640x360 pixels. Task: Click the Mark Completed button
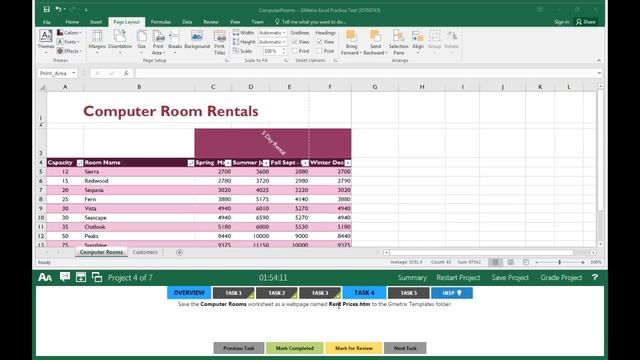tap(295, 348)
